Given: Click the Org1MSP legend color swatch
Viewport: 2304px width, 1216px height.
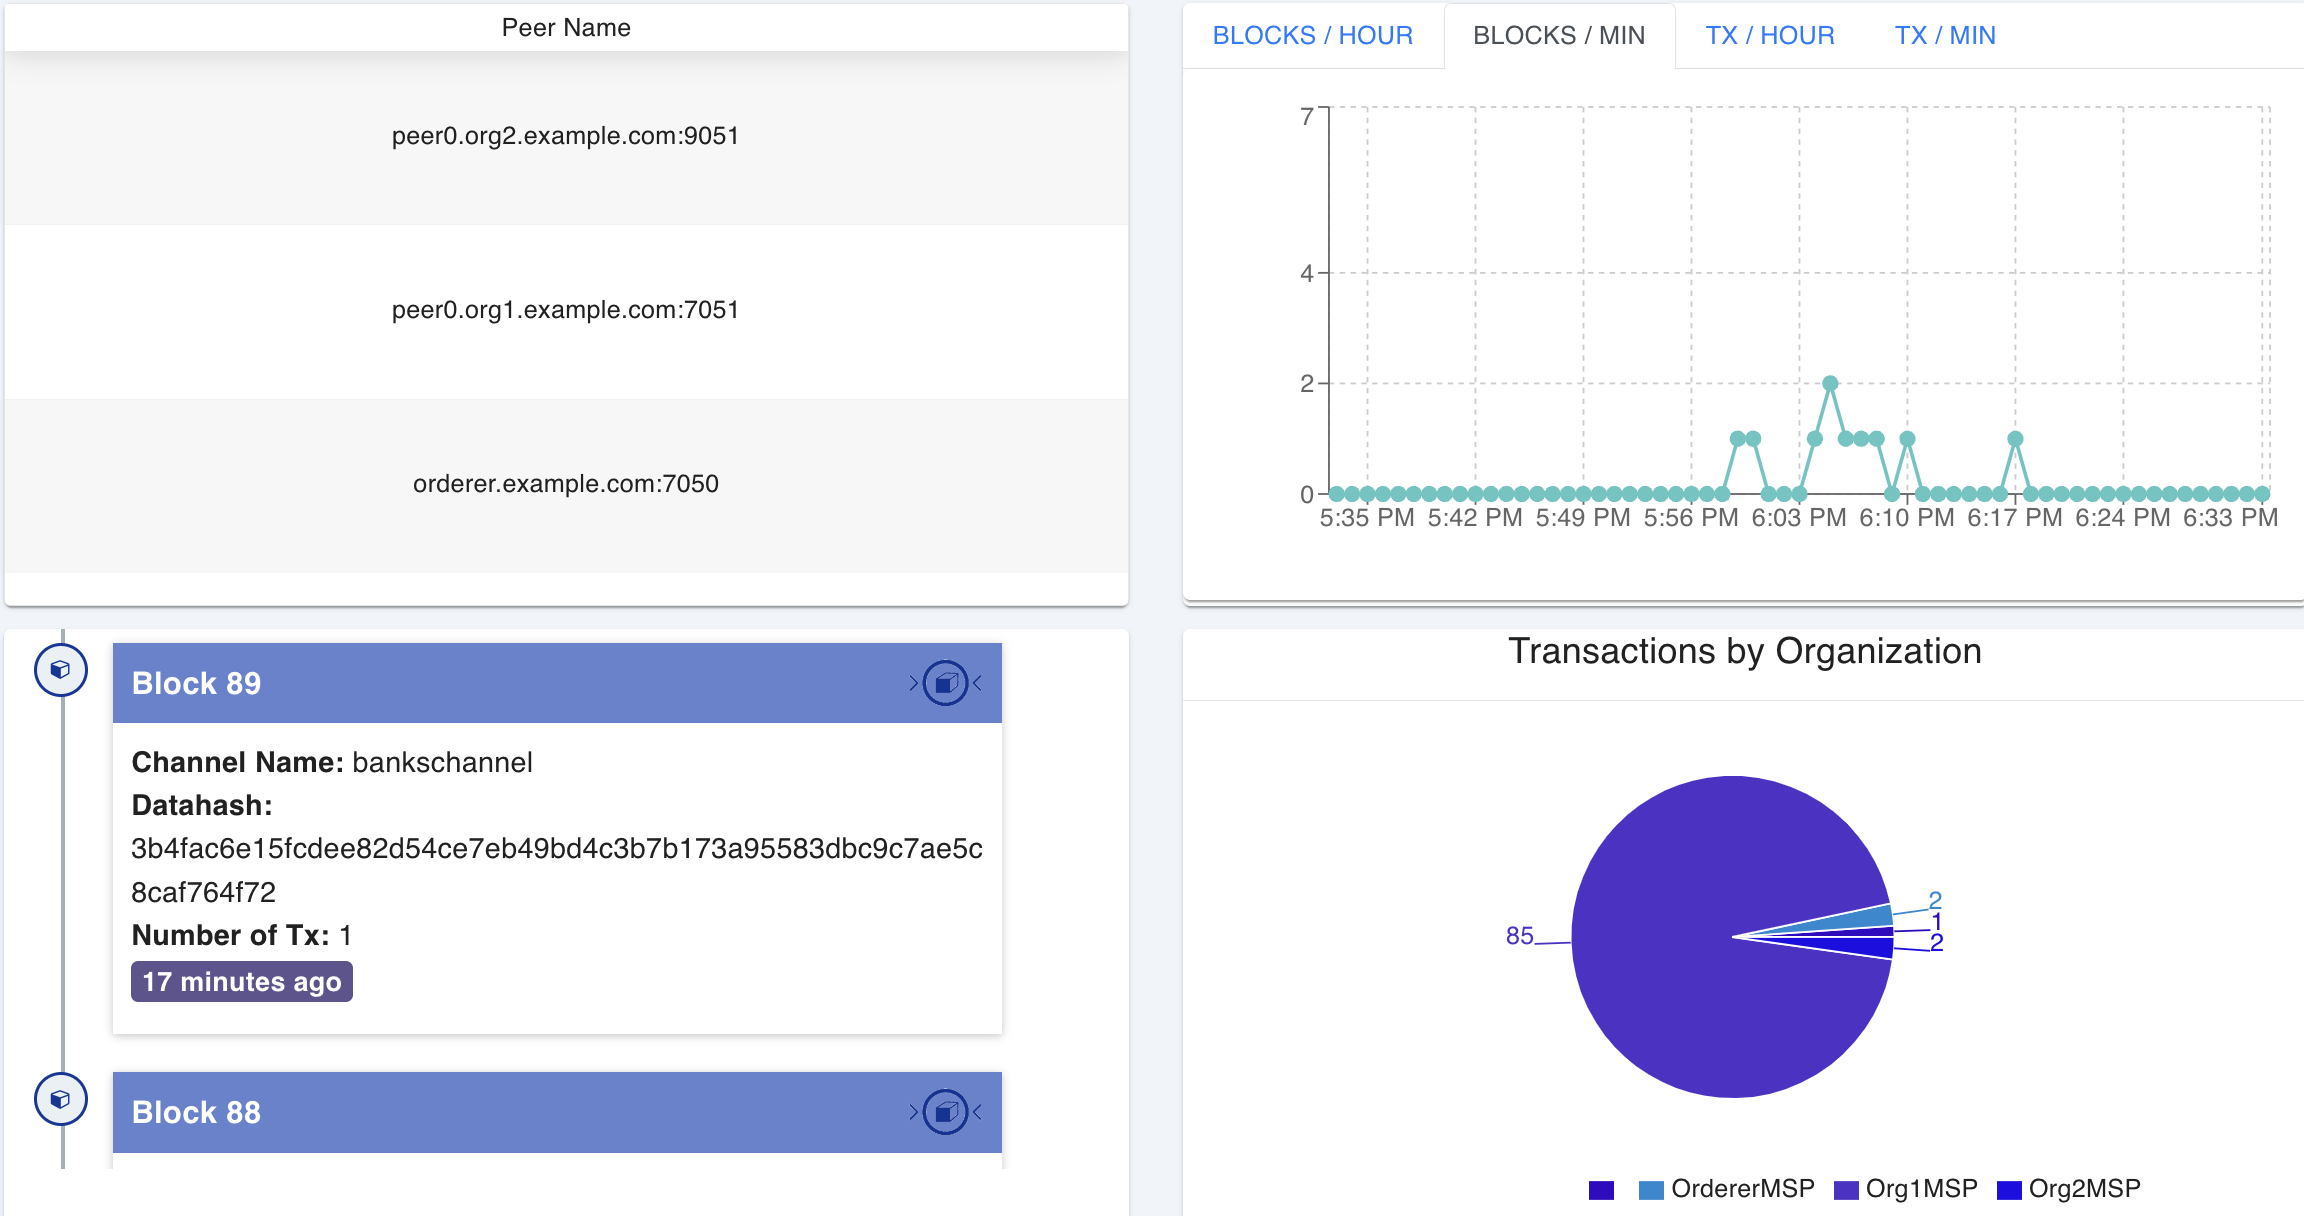Looking at the screenshot, I should point(1846,1190).
